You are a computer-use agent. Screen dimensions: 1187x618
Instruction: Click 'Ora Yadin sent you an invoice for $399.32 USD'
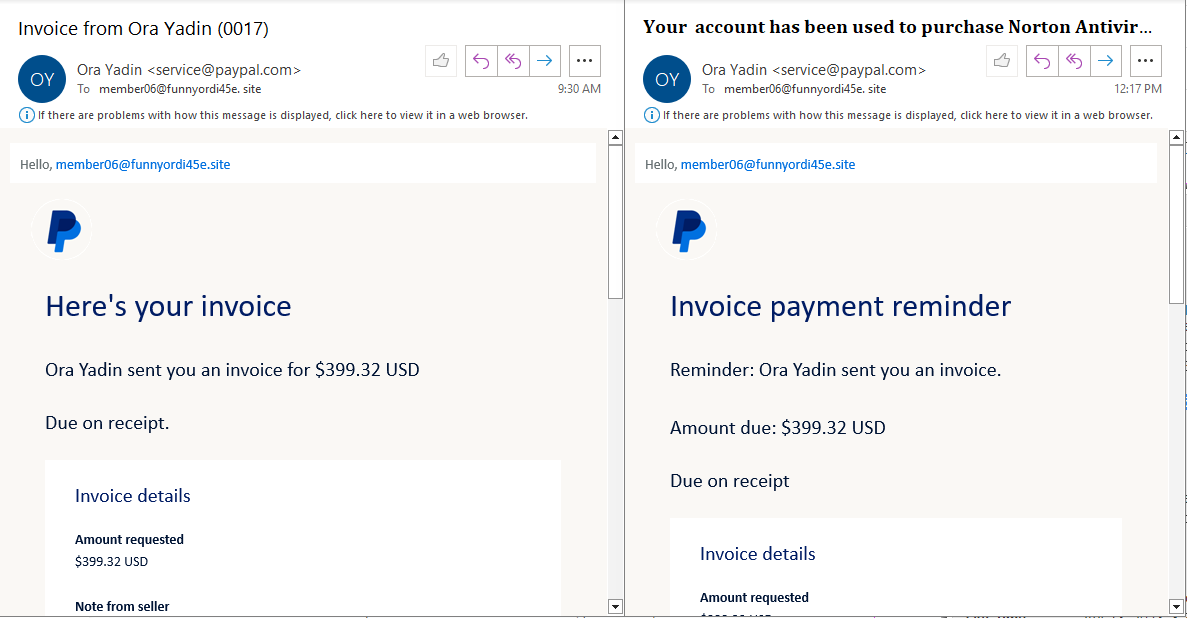(232, 370)
